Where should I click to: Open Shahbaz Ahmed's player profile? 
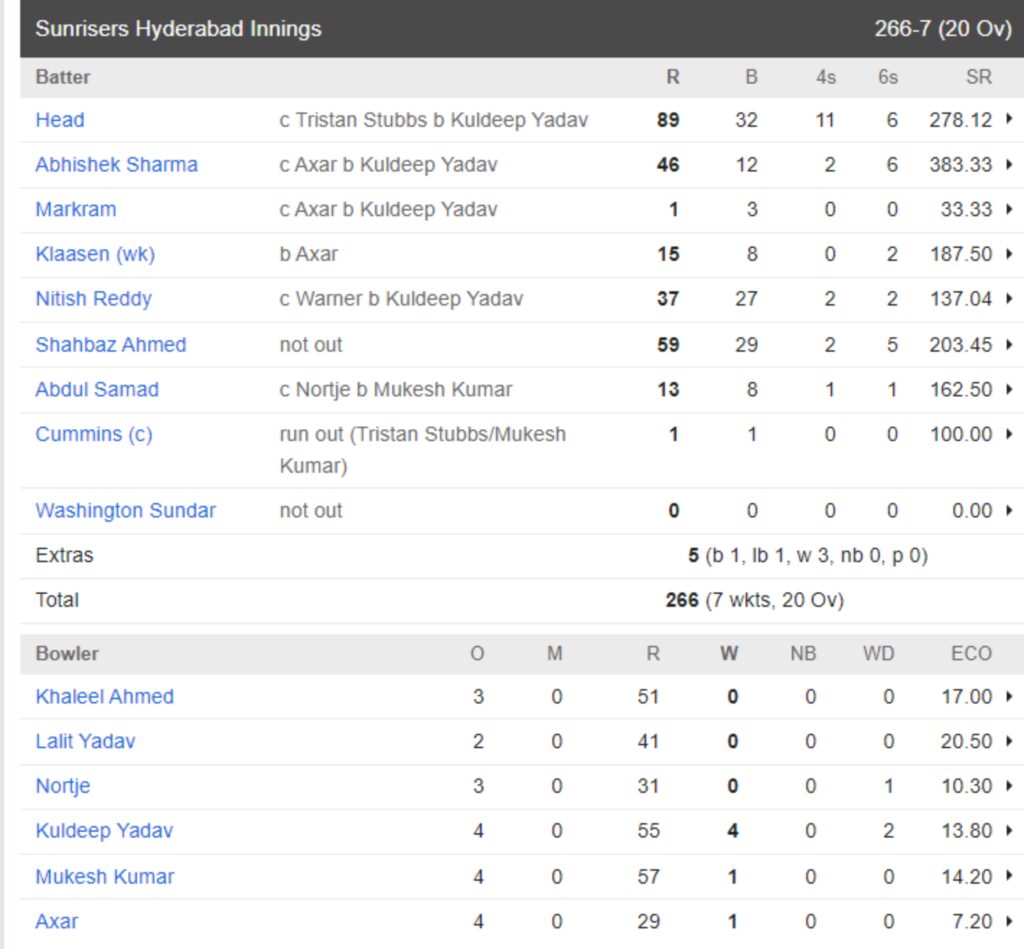pos(111,345)
